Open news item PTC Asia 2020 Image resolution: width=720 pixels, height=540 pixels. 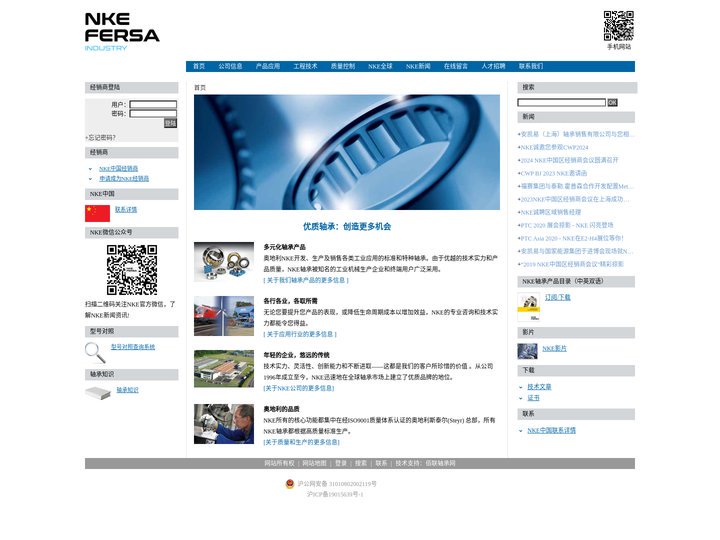pos(572,238)
